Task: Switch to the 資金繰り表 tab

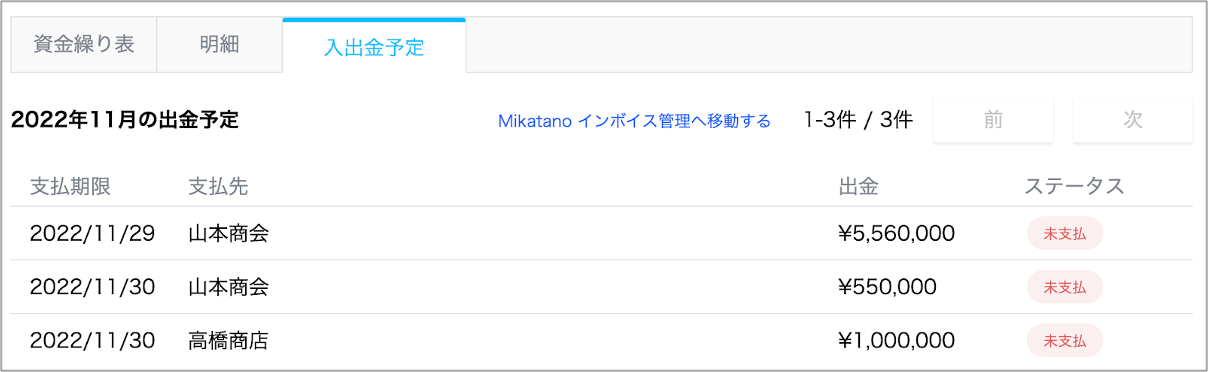Action: (x=84, y=45)
